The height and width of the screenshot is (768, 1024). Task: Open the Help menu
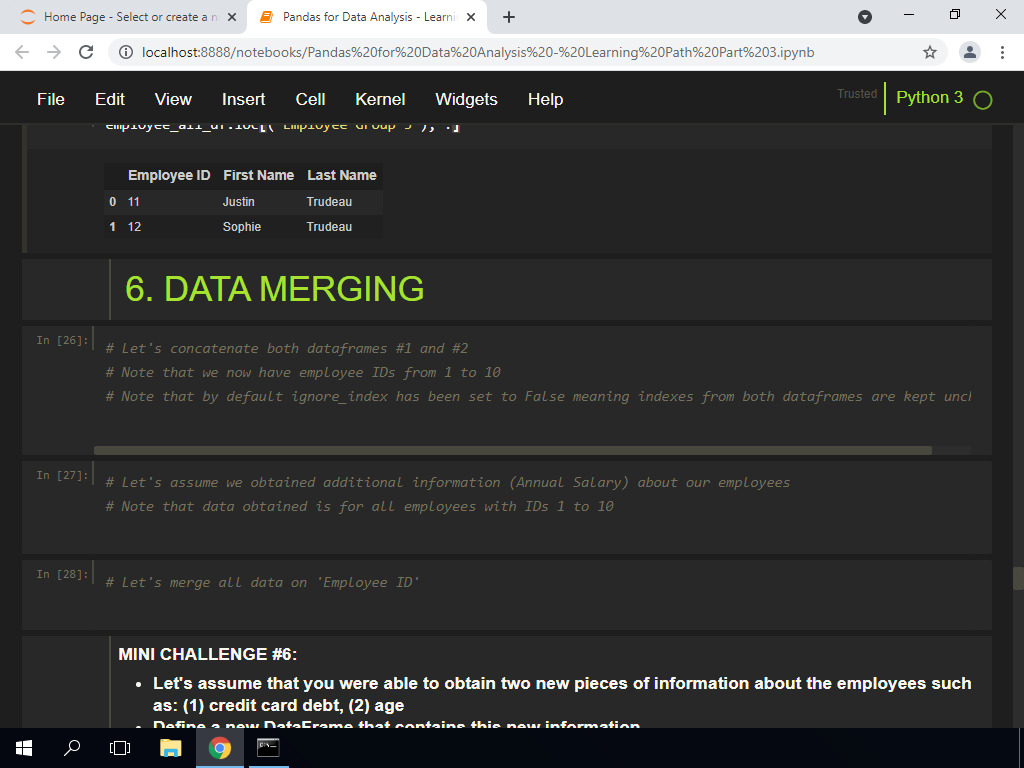pos(545,99)
